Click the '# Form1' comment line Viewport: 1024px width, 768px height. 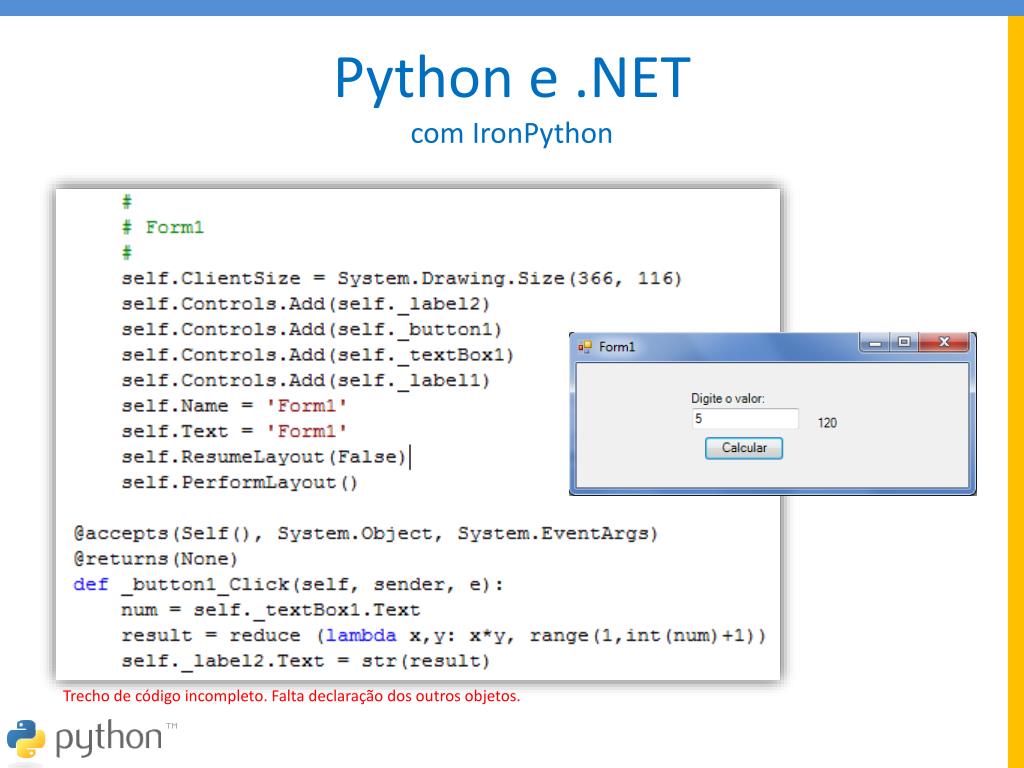coord(163,227)
